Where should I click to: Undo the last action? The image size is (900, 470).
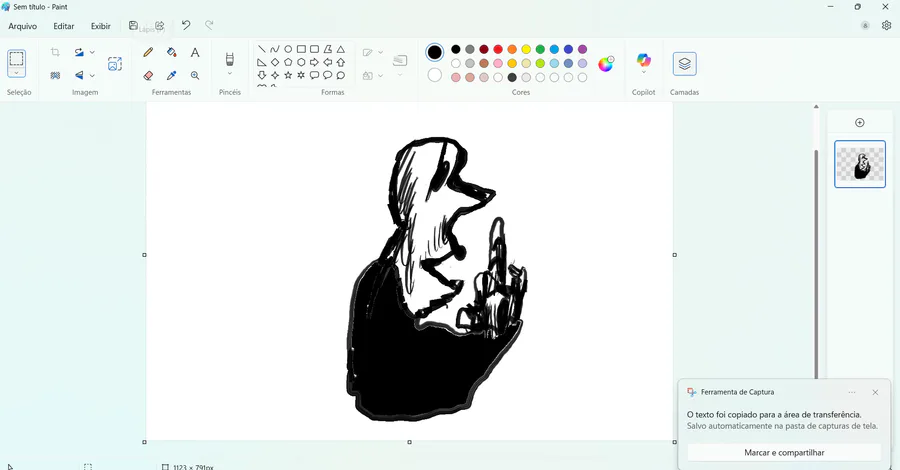click(x=186, y=25)
